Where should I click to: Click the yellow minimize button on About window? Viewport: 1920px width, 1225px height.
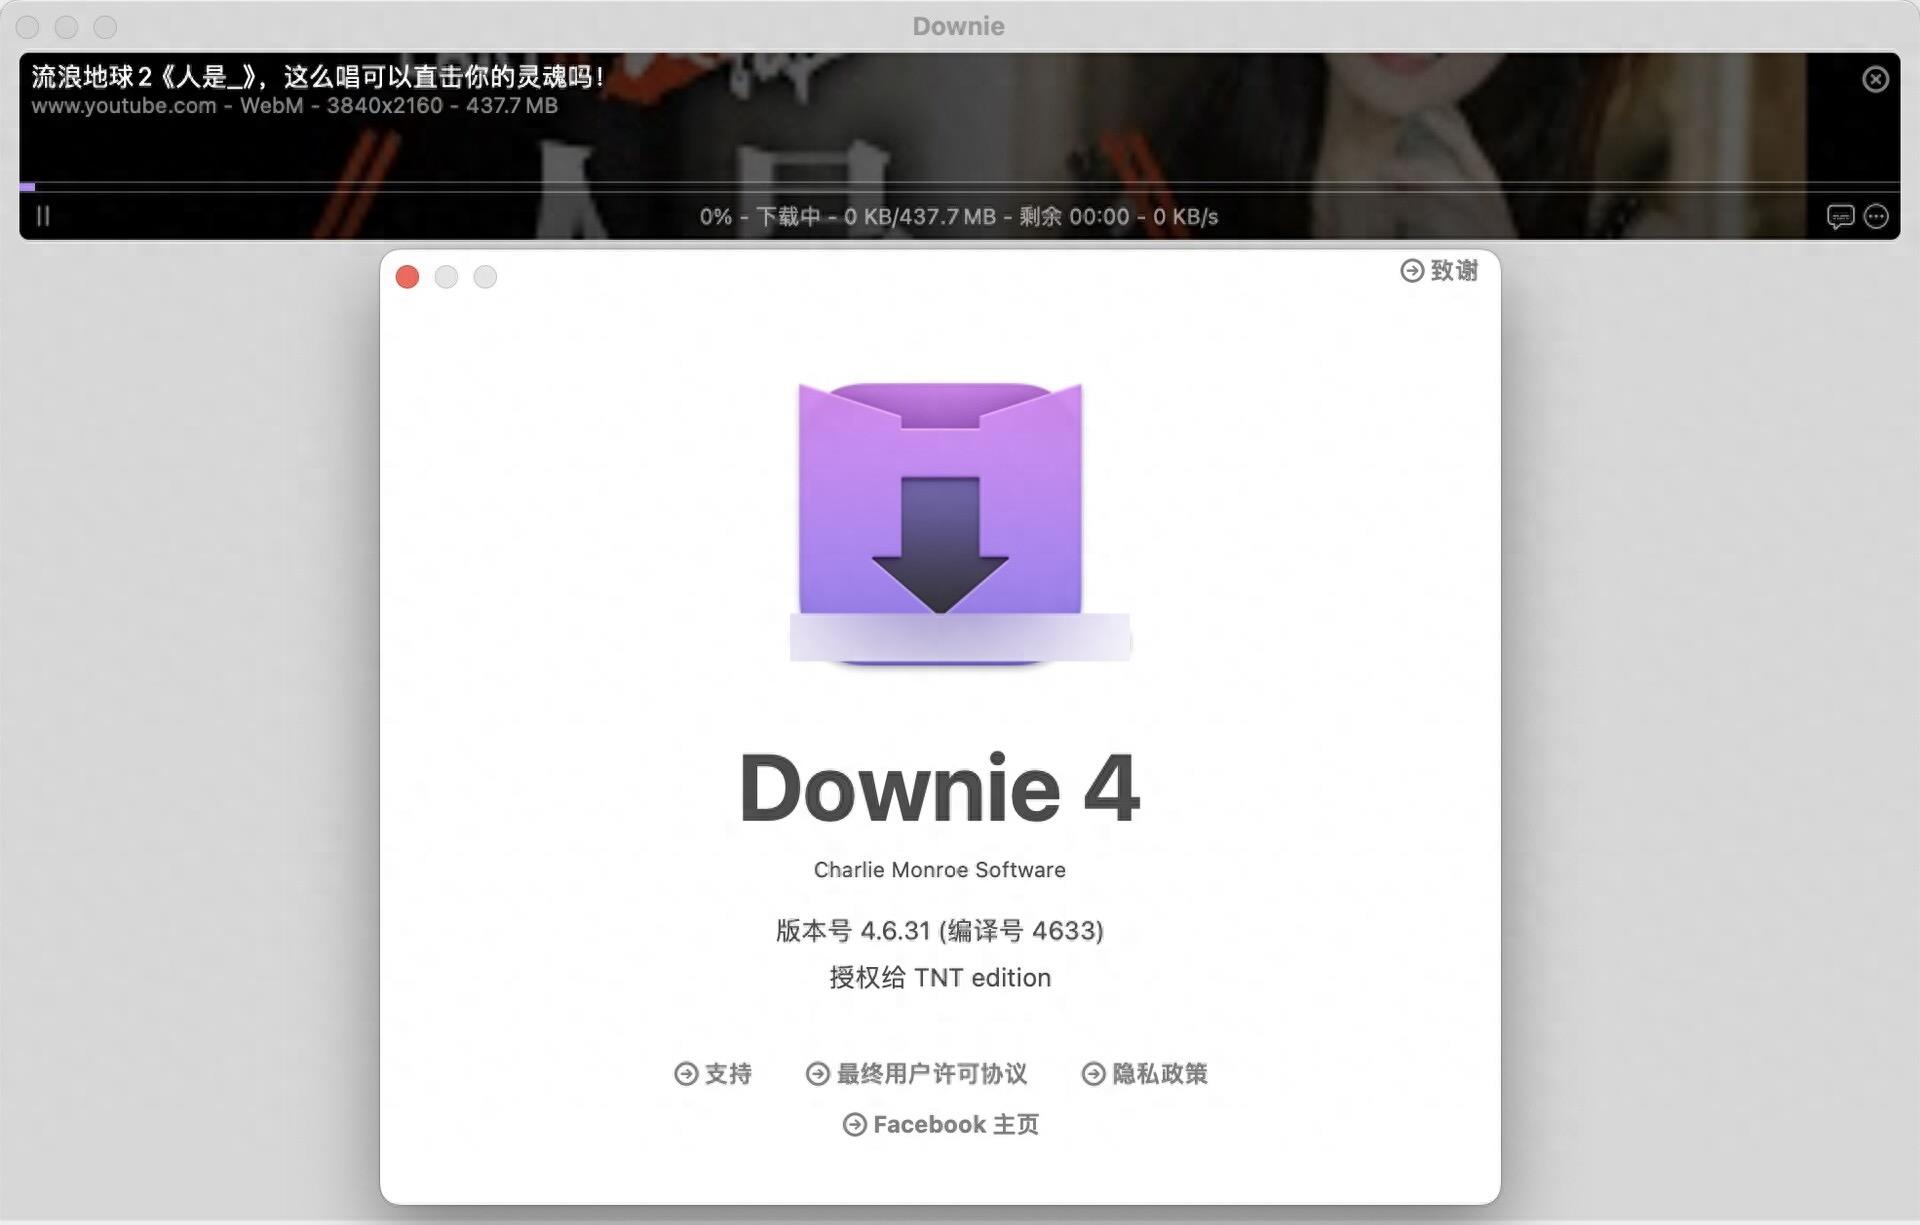coord(446,277)
